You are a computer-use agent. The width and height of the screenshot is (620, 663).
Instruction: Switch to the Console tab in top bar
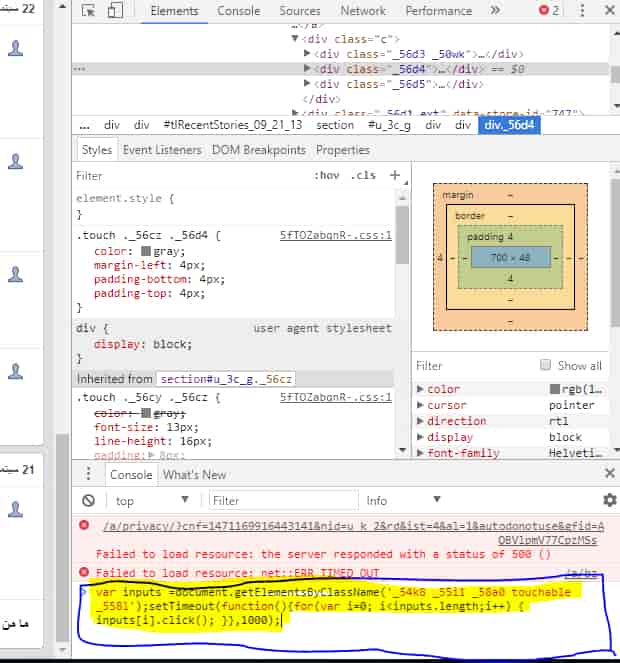(x=239, y=11)
